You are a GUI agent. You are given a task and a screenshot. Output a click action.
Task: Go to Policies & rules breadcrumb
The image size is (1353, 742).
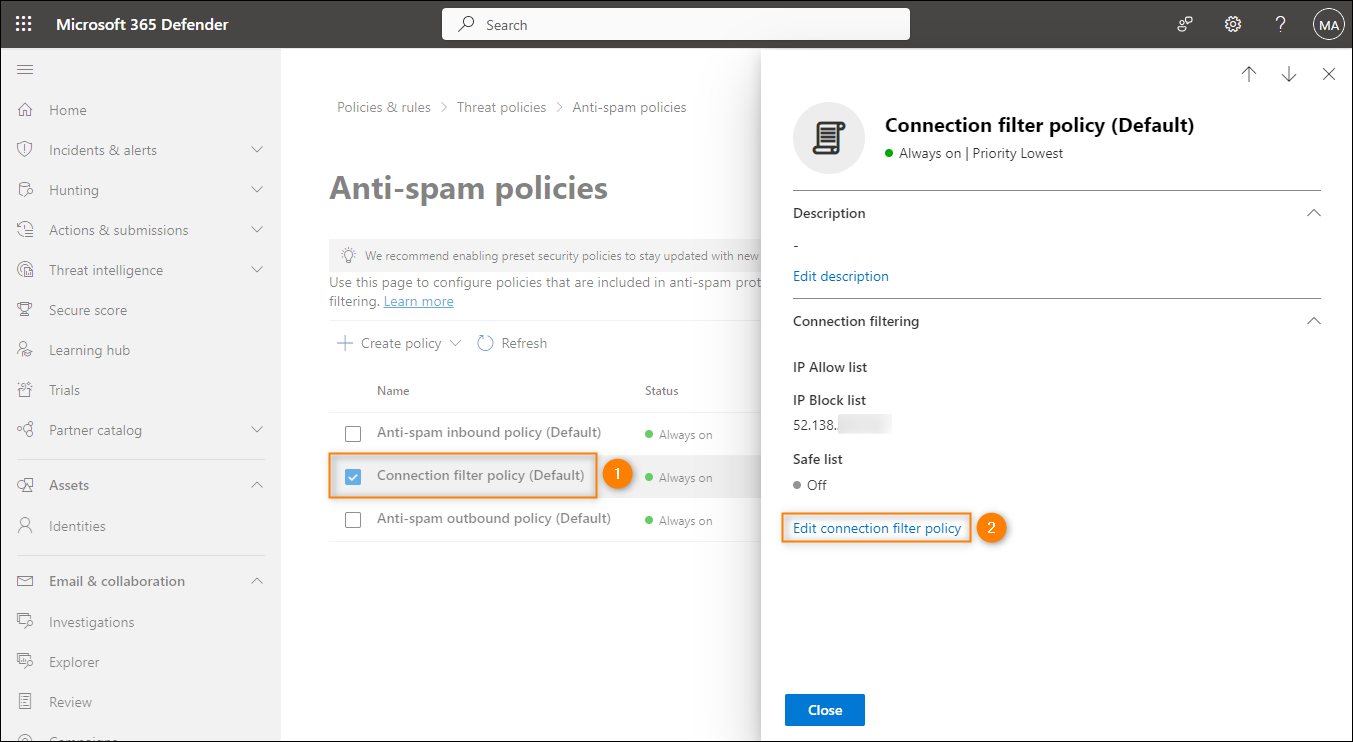(x=384, y=107)
